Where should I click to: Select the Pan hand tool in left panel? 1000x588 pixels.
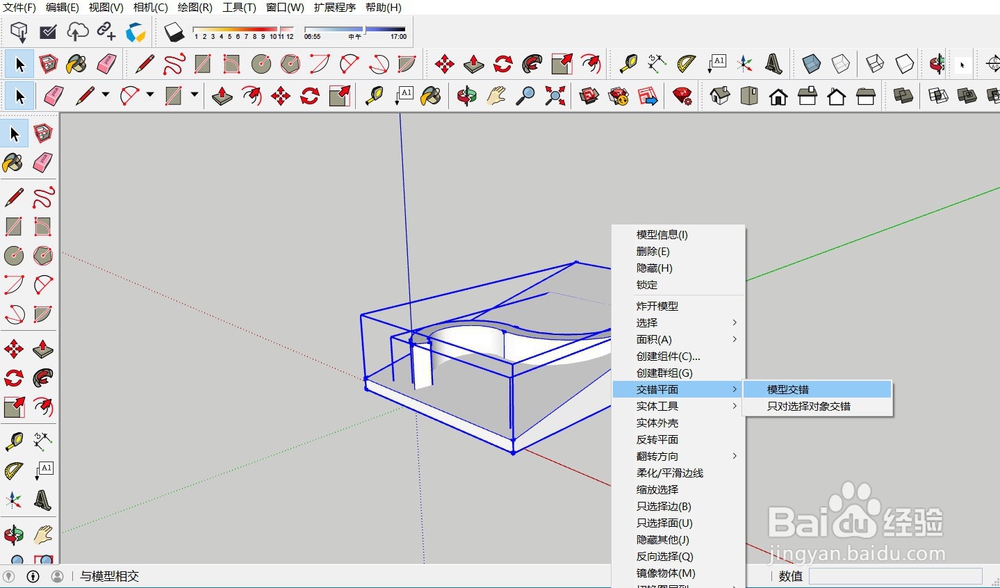tap(43, 534)
